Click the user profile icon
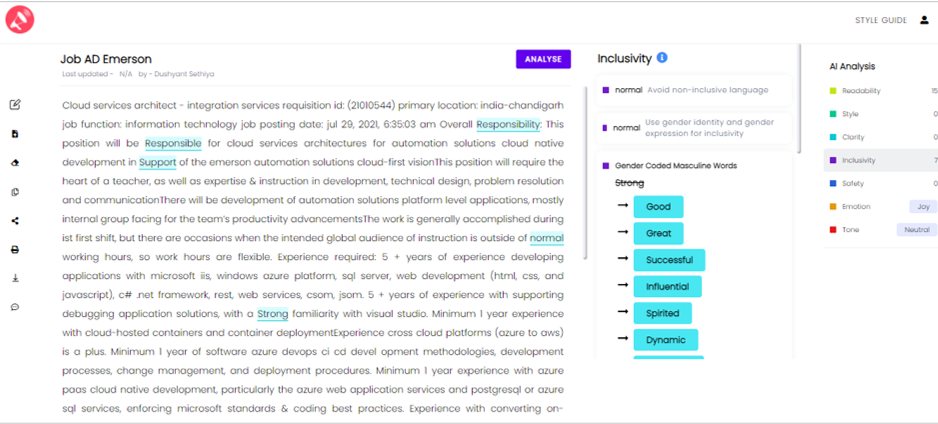 [x=924, y=20]
